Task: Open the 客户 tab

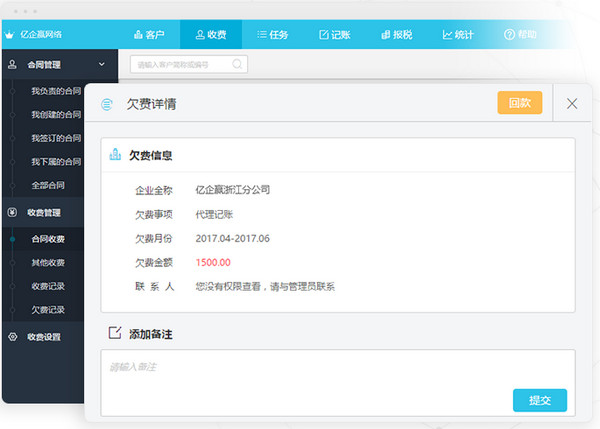Action: point(148,34)
